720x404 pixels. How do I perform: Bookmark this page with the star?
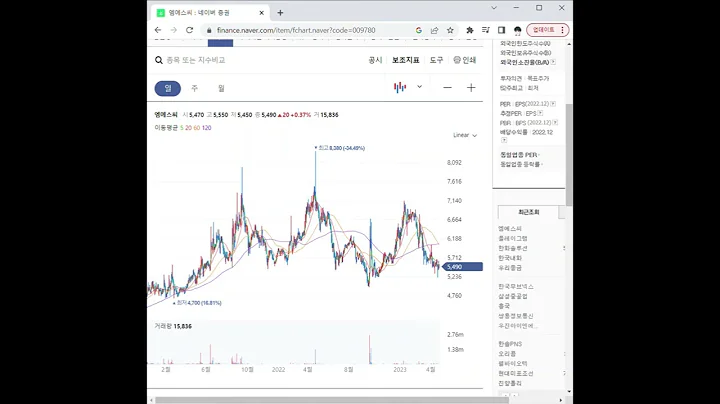point(450,30)
